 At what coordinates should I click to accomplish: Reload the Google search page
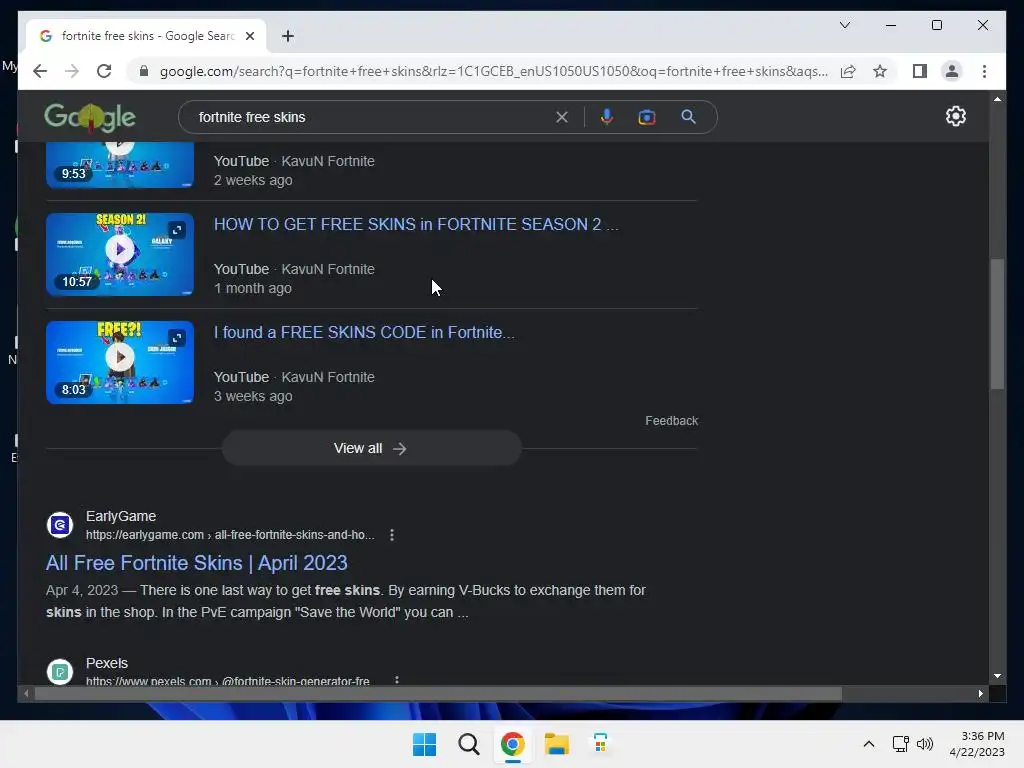tap(104, 71)
